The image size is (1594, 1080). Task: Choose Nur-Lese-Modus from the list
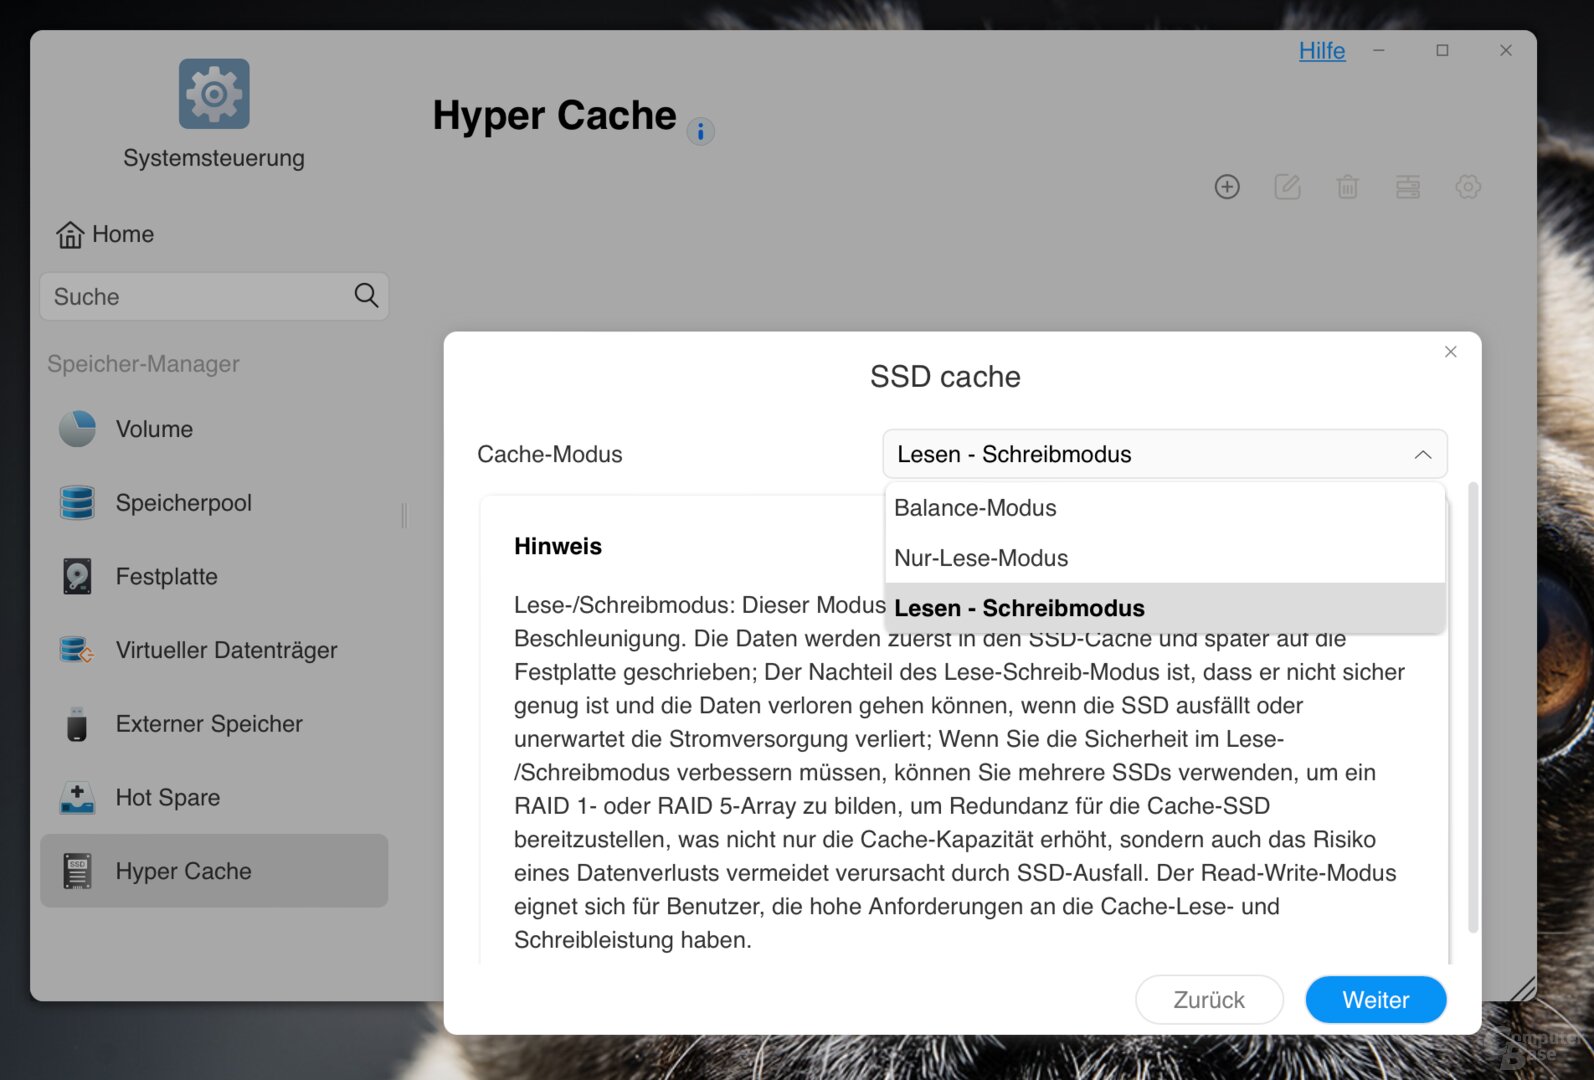tap(981, 558)
